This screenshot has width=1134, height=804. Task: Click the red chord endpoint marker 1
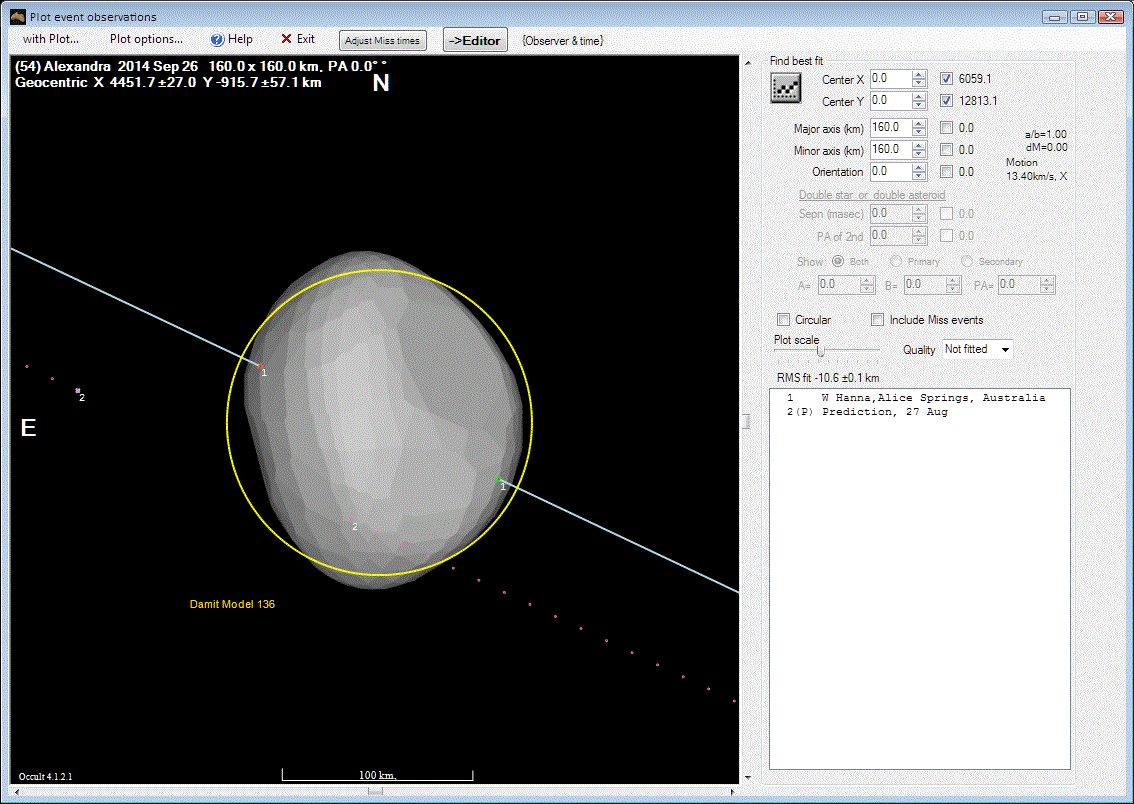coord(260,367)
